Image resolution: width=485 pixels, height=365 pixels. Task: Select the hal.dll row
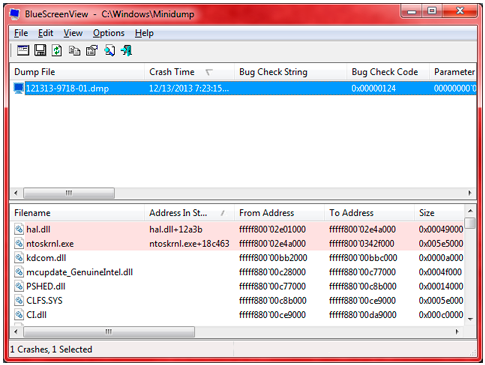coord(237,229)
